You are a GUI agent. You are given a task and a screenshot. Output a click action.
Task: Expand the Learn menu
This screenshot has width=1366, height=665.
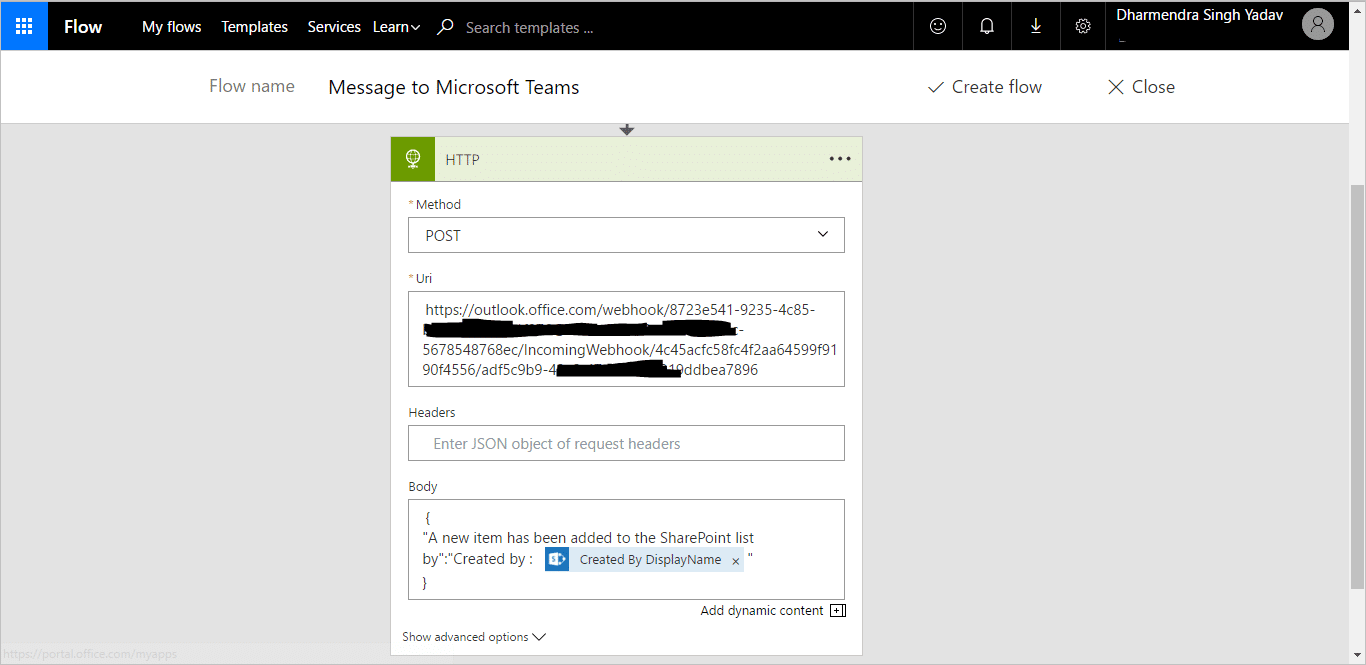397,27
